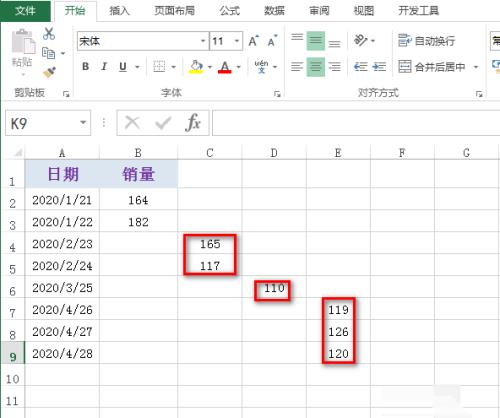Select the Format Painter brush
Screen dimensions: 500x418
49,72
